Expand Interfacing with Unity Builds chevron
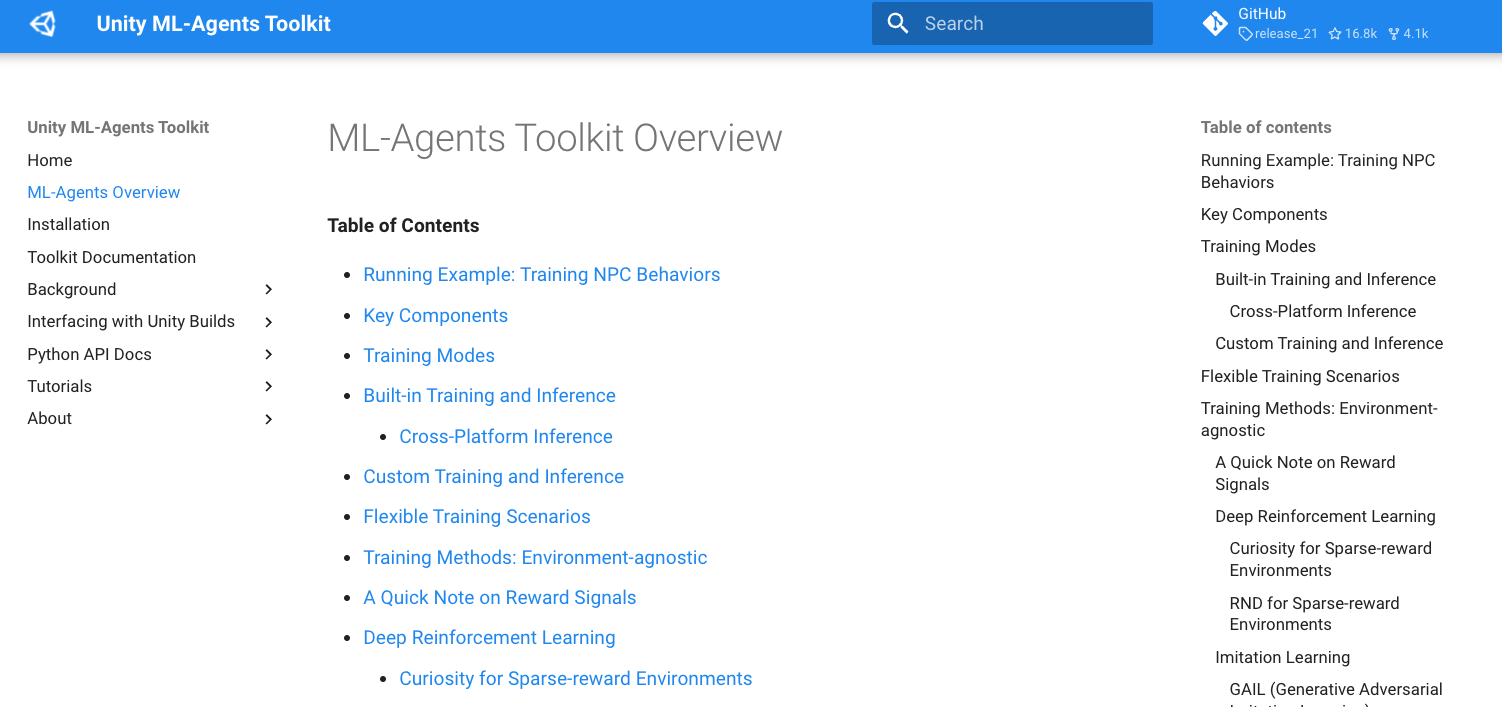 (268, 322)
